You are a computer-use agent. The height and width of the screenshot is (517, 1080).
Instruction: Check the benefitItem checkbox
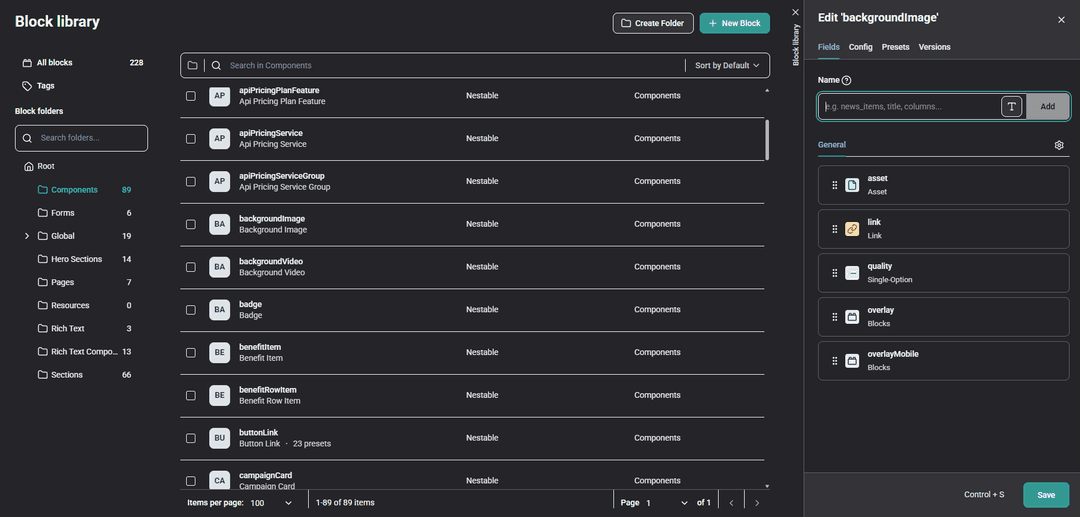pos(191,352)
